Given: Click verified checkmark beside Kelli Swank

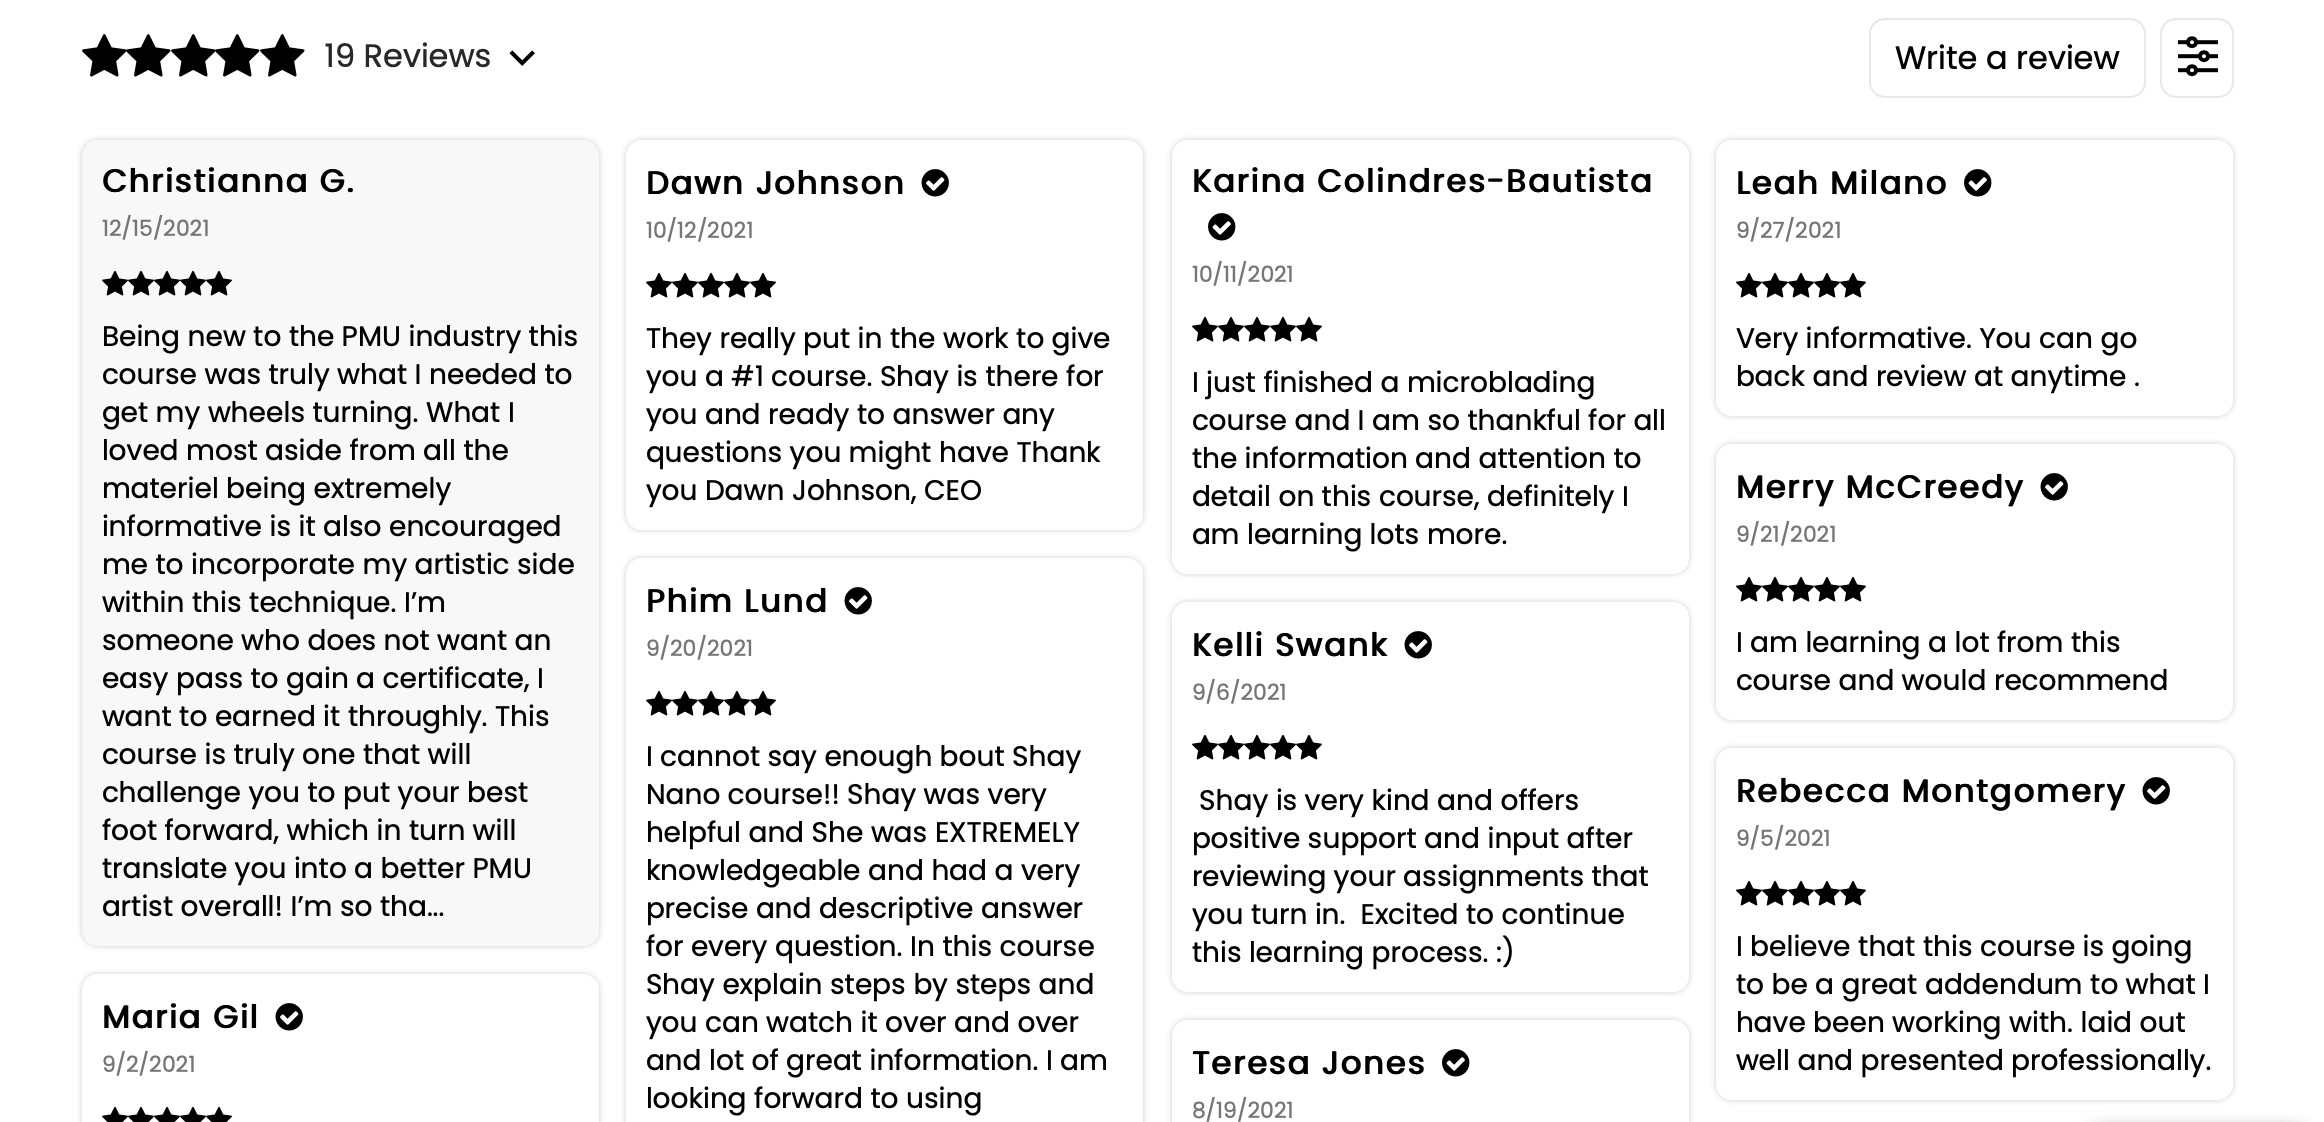Looking at the screenshot, I should point(1418,645).
